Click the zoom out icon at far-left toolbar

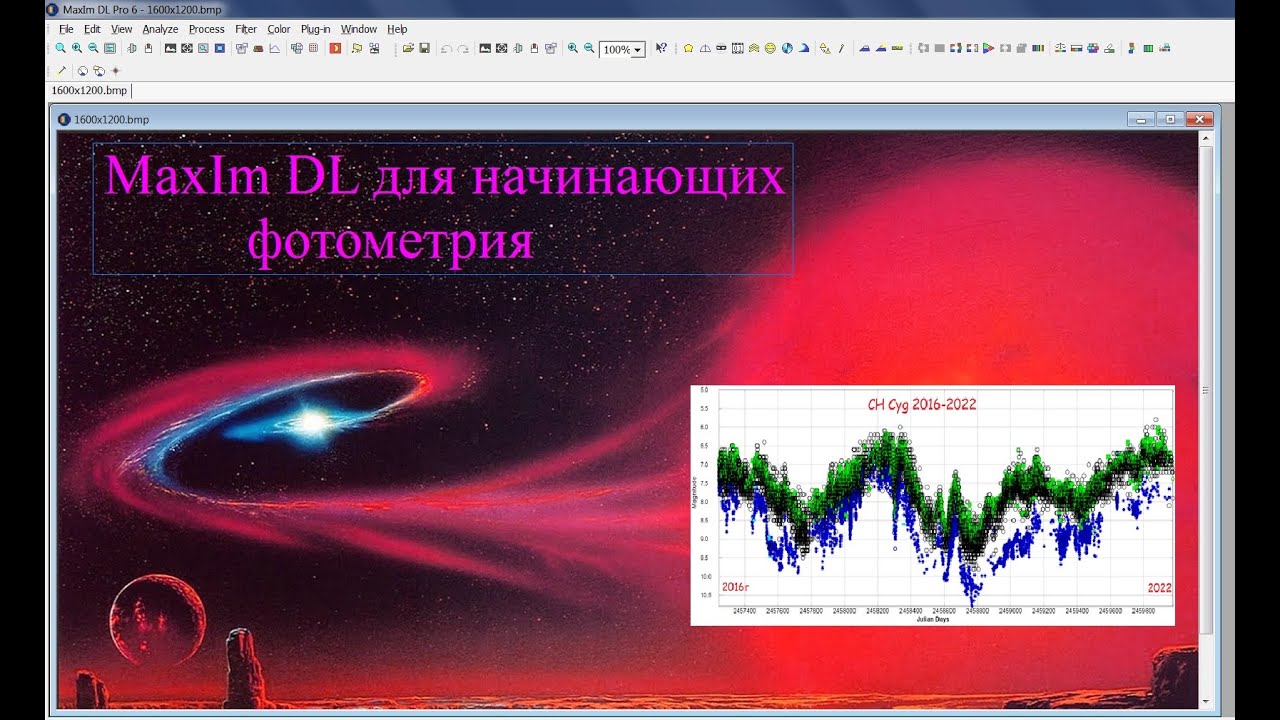[x=93, y=48]
